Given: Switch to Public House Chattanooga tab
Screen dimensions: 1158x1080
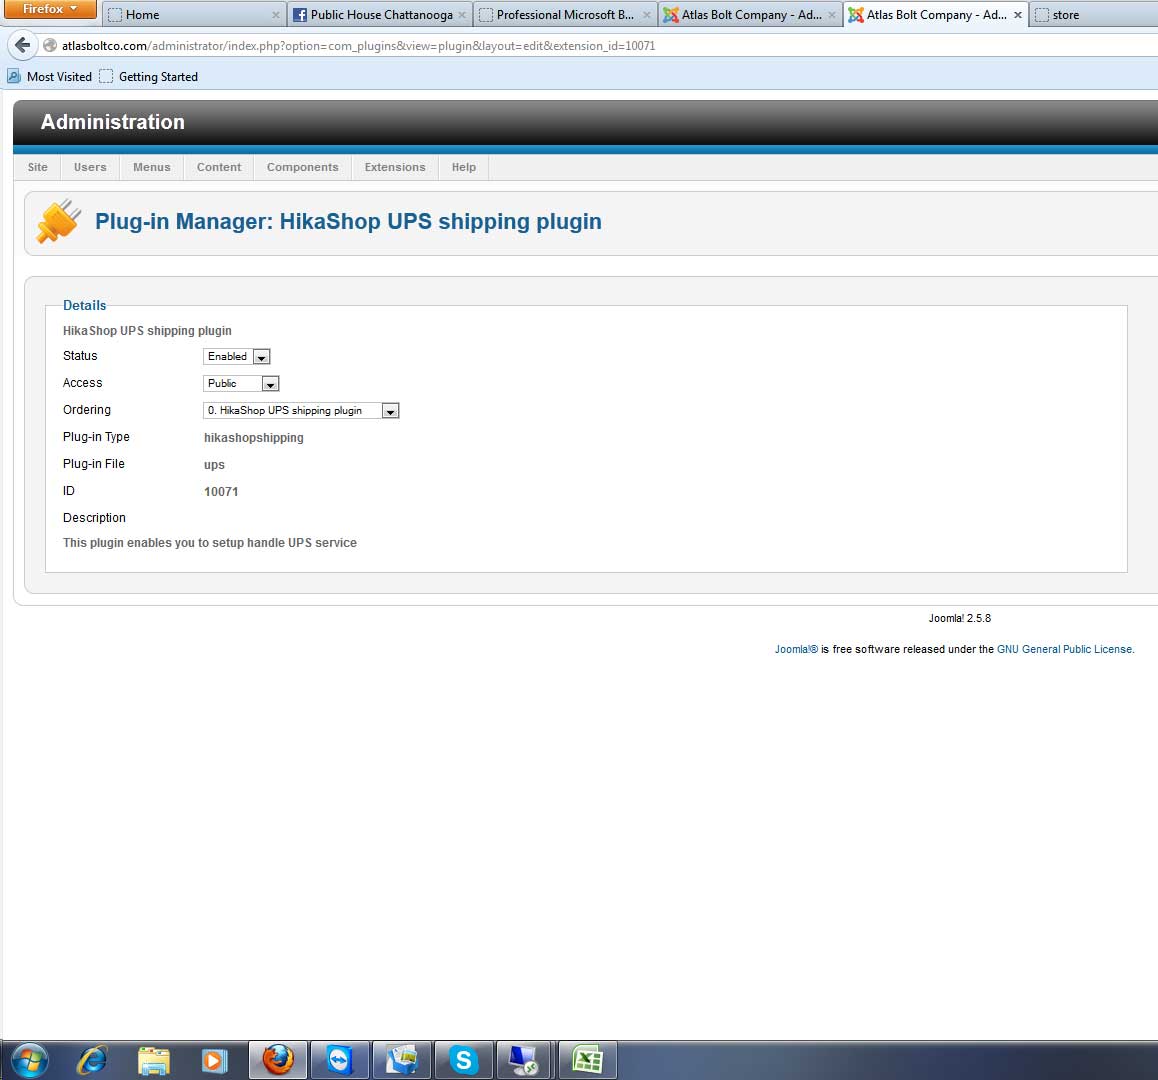Looking at the screenshot, I should coord(380,15).
